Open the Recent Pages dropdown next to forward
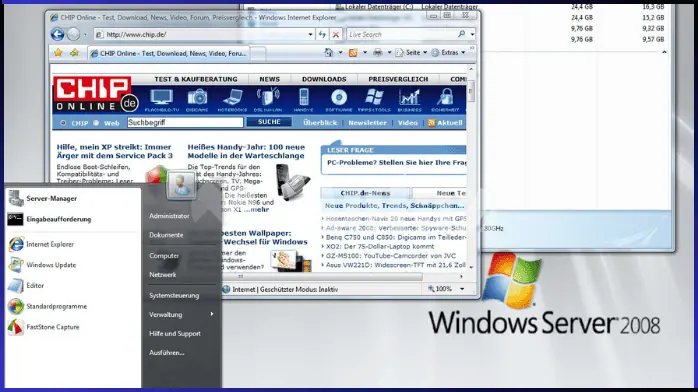 85,34
